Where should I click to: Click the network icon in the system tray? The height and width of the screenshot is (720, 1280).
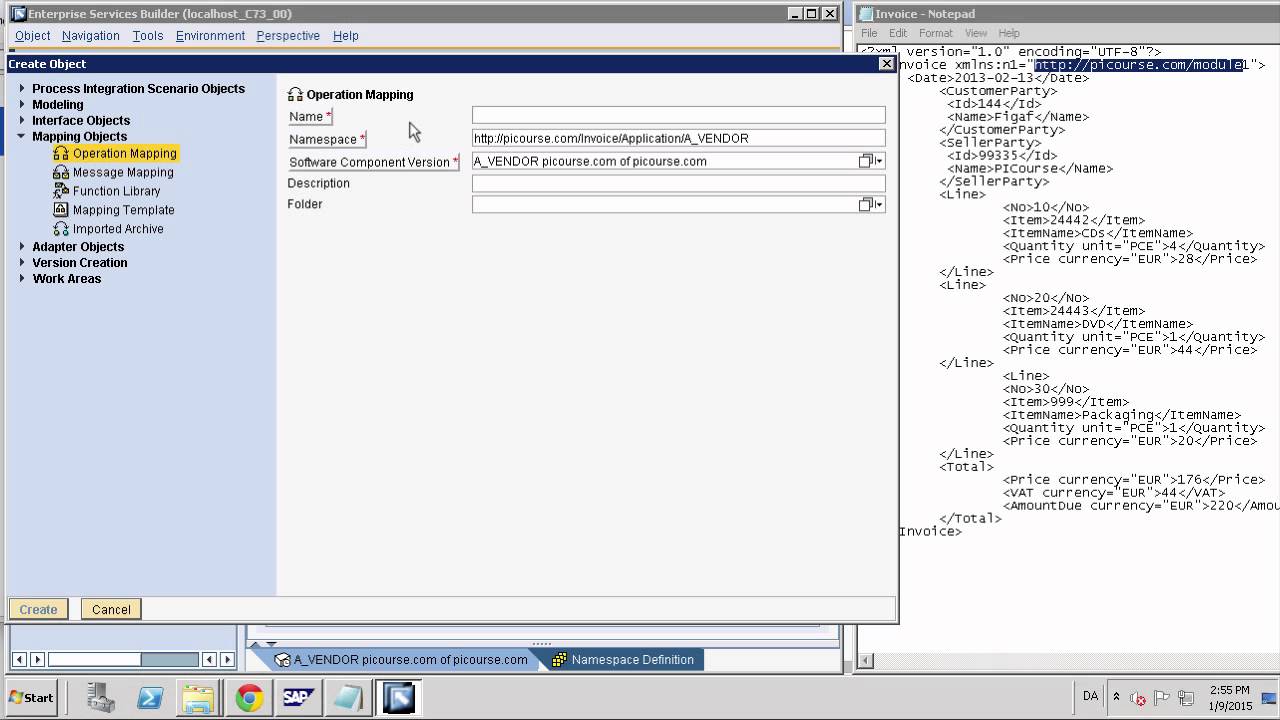[x=1186, y=698]
